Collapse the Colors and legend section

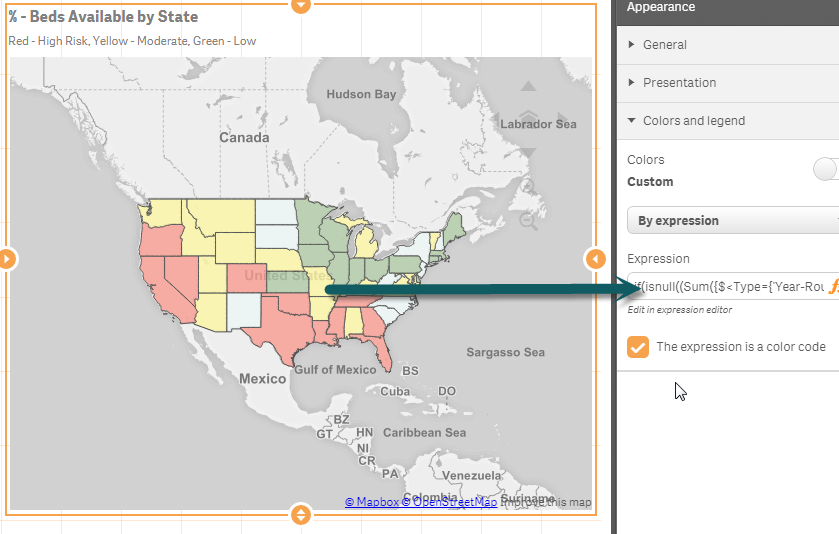click(728, 121)
